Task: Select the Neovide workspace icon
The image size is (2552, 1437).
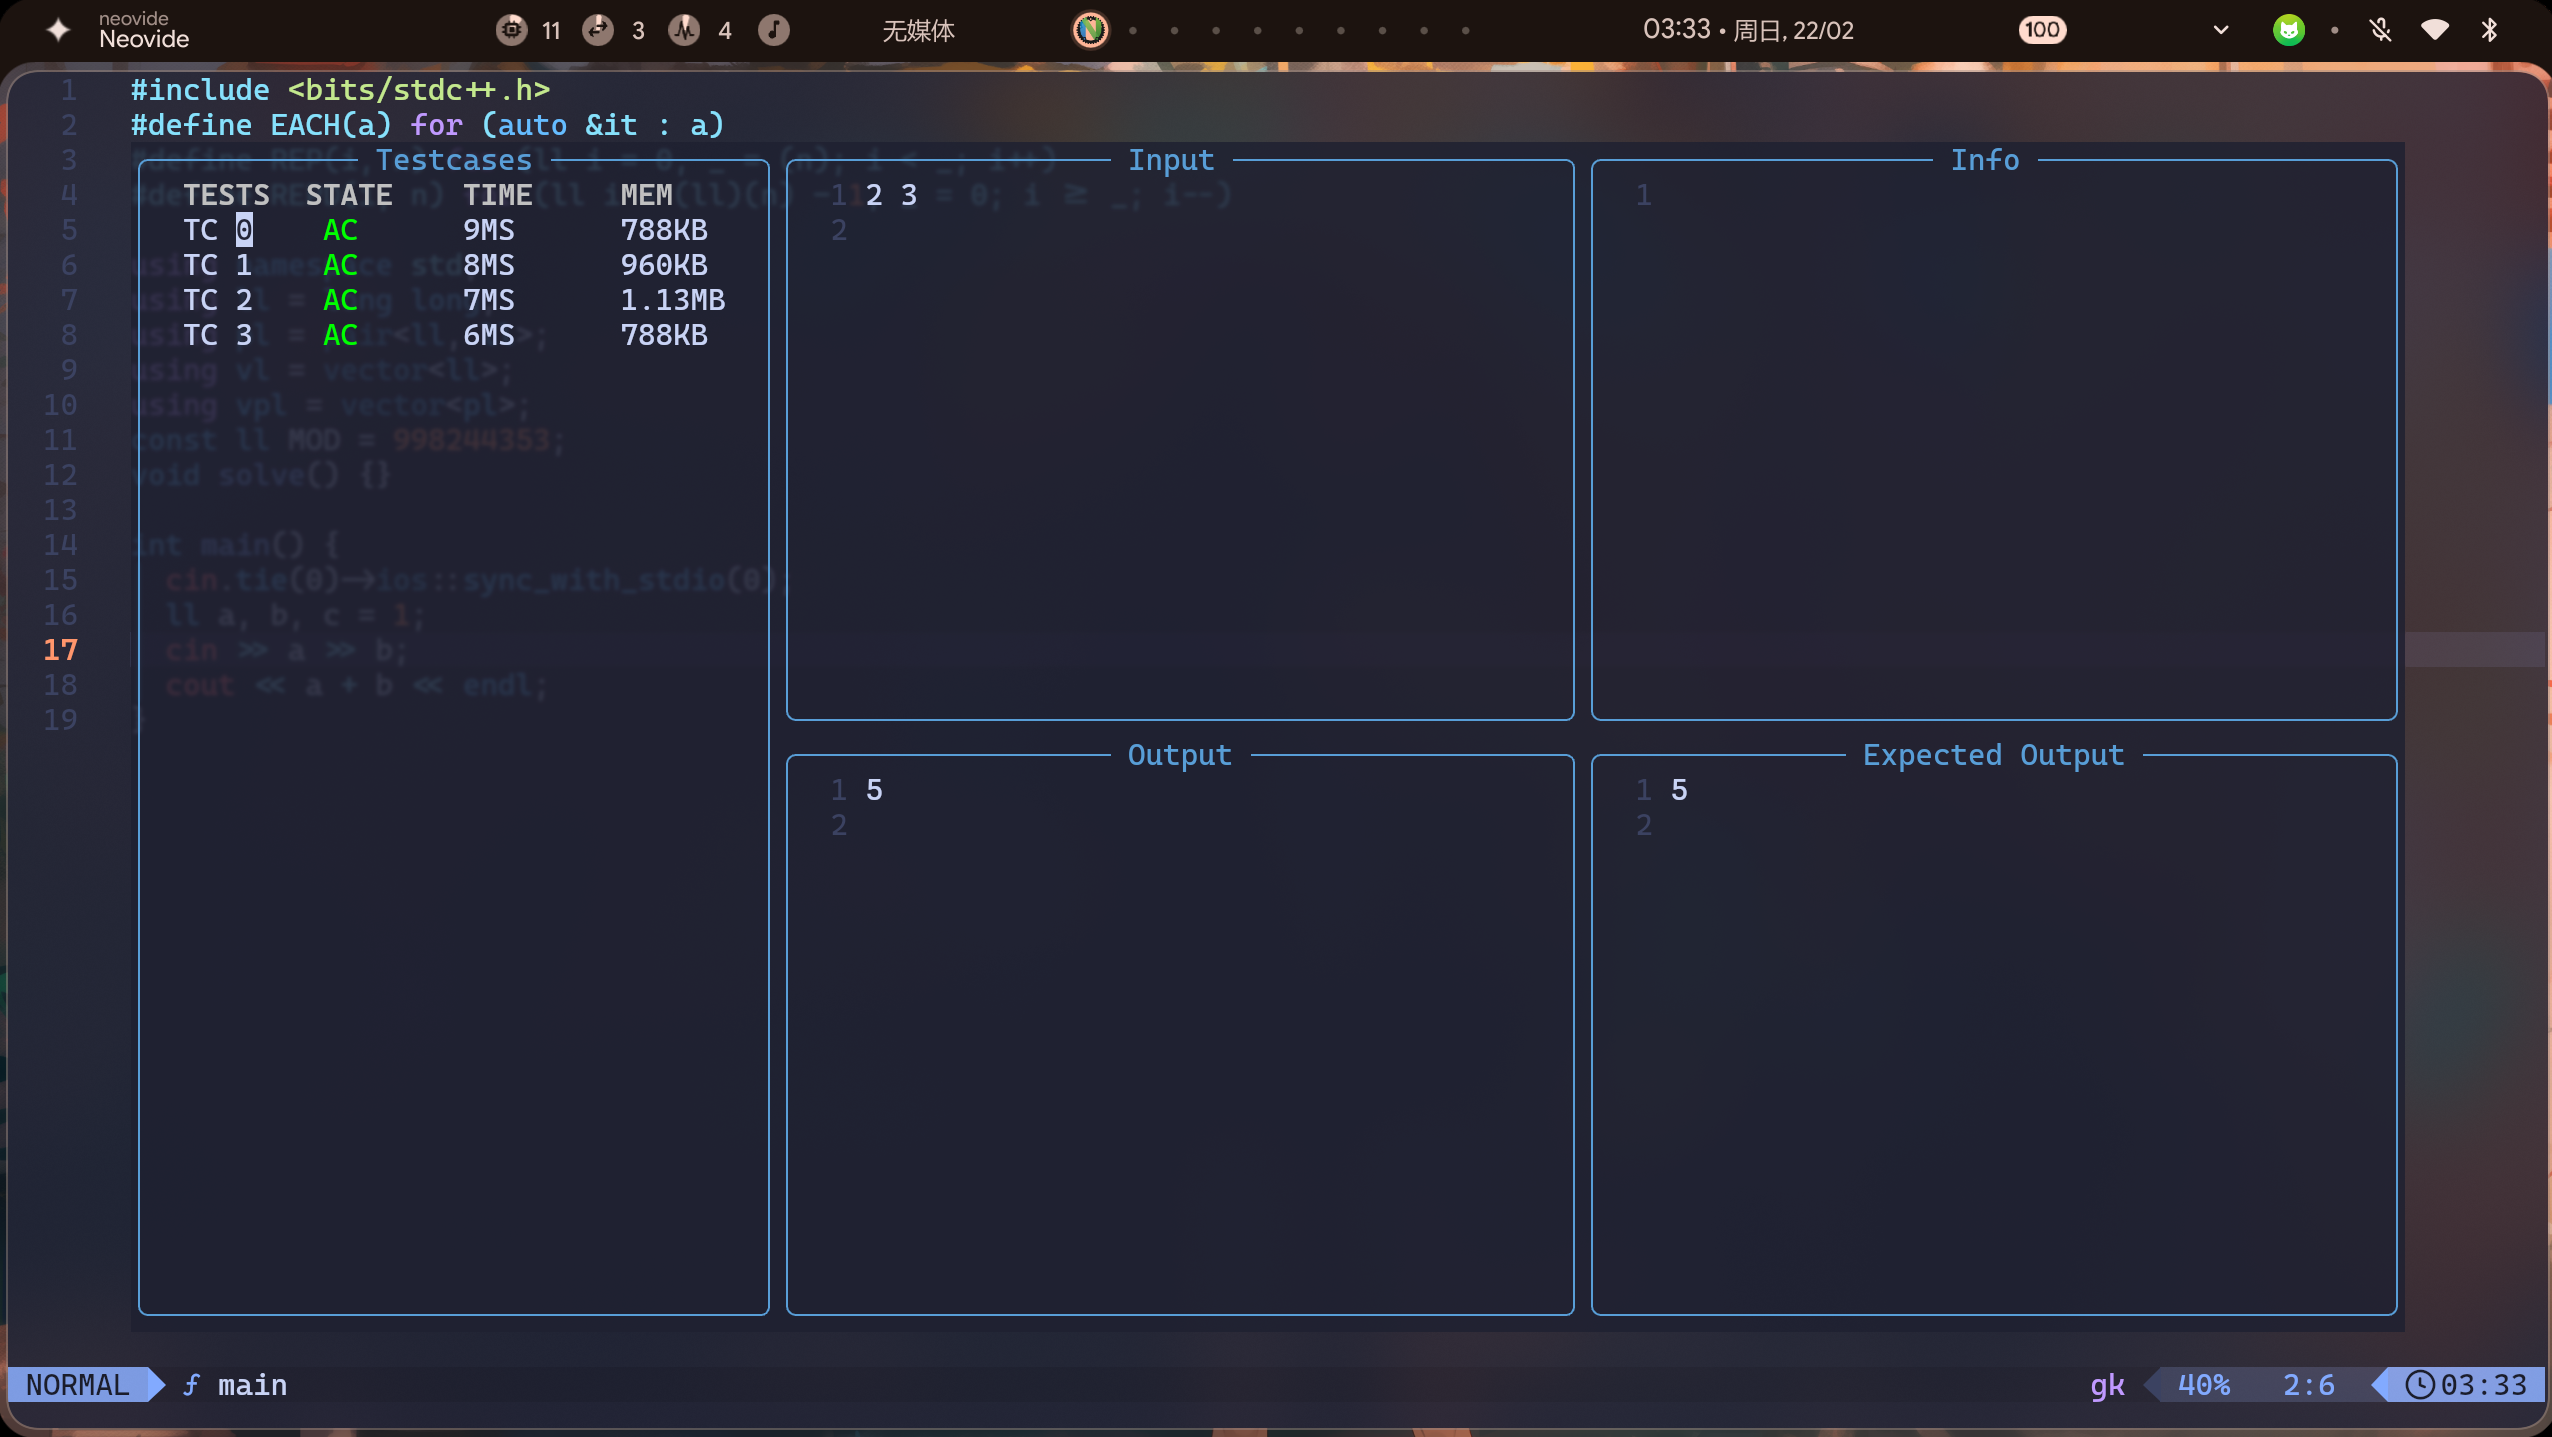Action: (1090, 30)
